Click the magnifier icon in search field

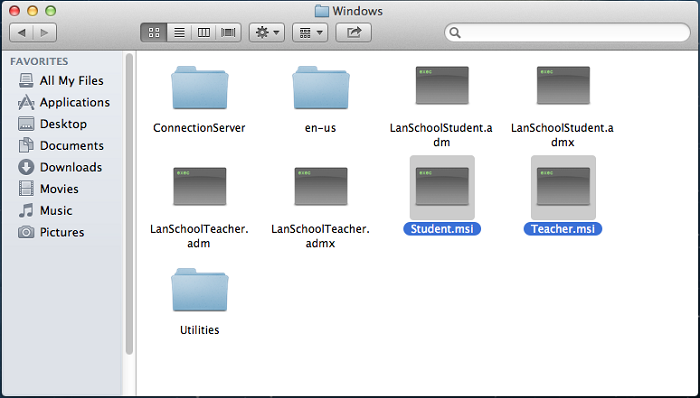pyautogui.click(x=455, y=33)
